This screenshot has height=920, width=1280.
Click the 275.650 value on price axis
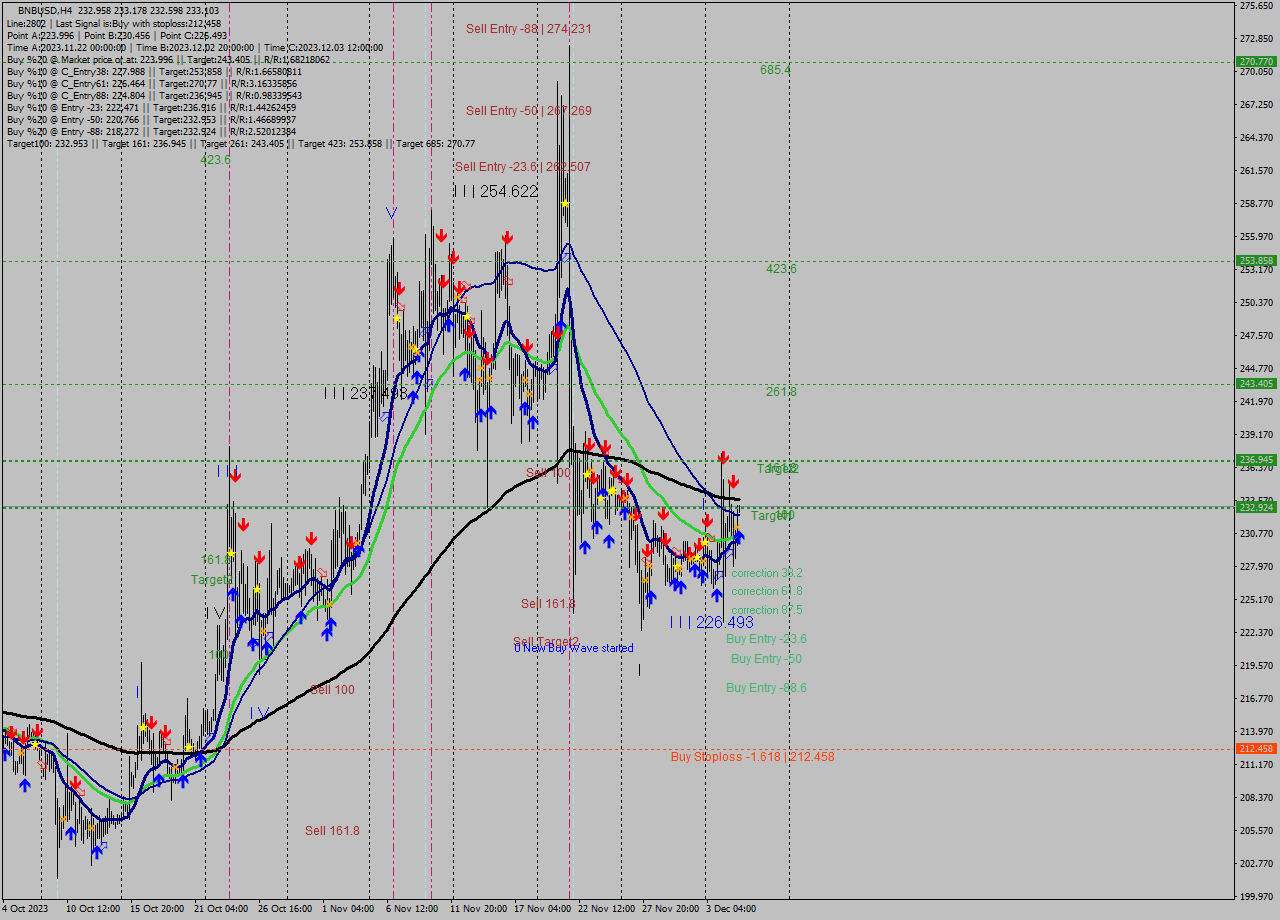click(x=1256, y=6)
